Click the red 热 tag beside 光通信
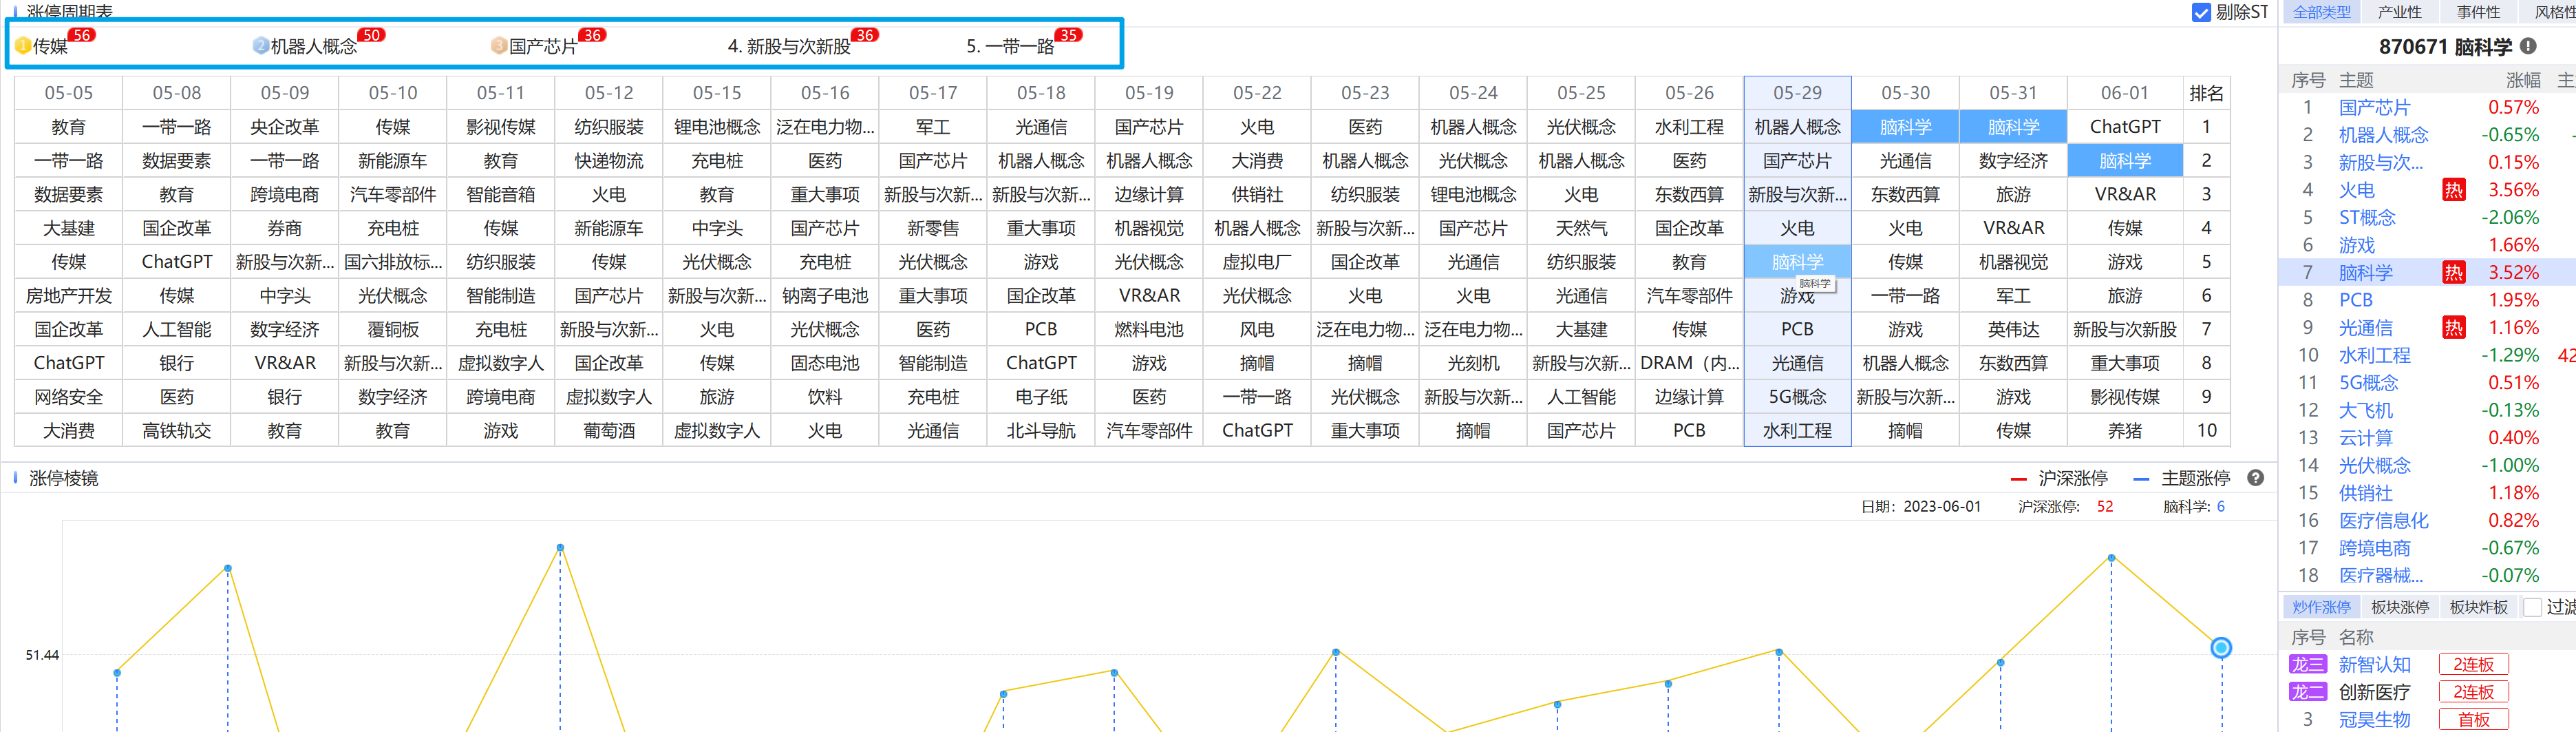The width and height of the screenshot is (2576, 732). 2453,327
